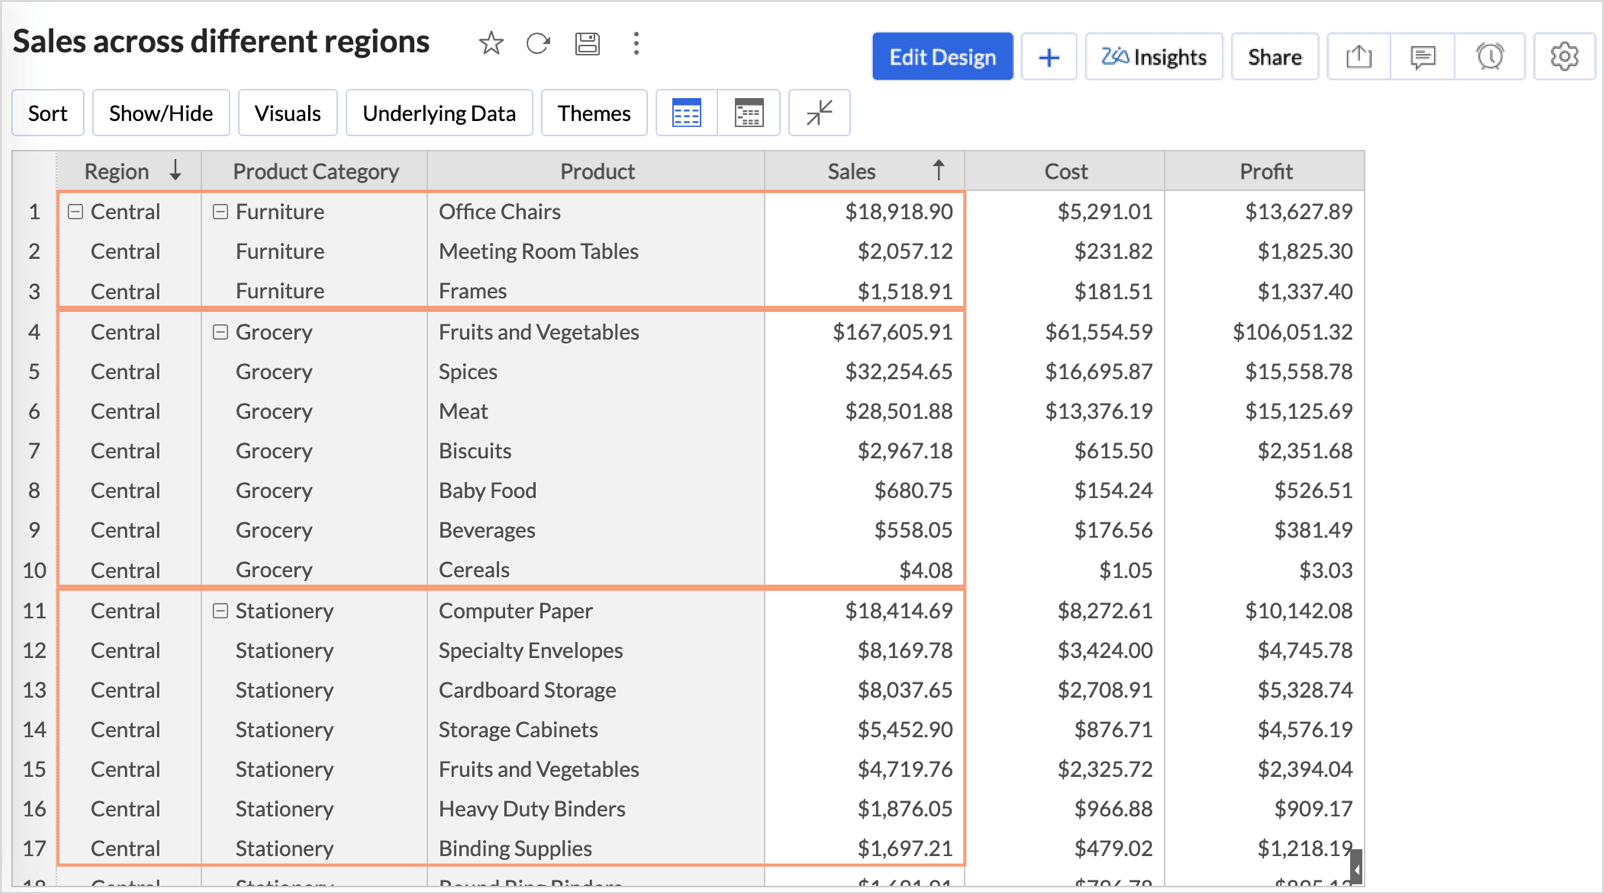Screen dimensions: 1604x894
Task: Click the collapse arrows icon in toolbar
Action: click(819, 113)
